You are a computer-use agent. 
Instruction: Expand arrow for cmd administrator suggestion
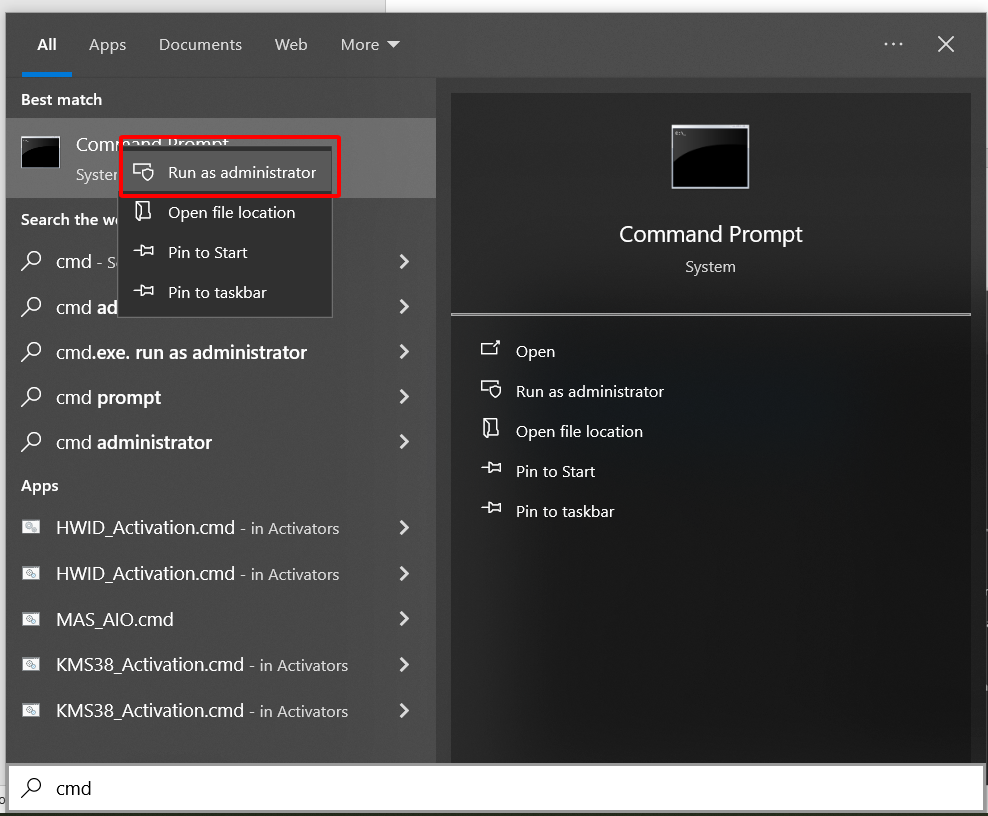pos(404,442)
